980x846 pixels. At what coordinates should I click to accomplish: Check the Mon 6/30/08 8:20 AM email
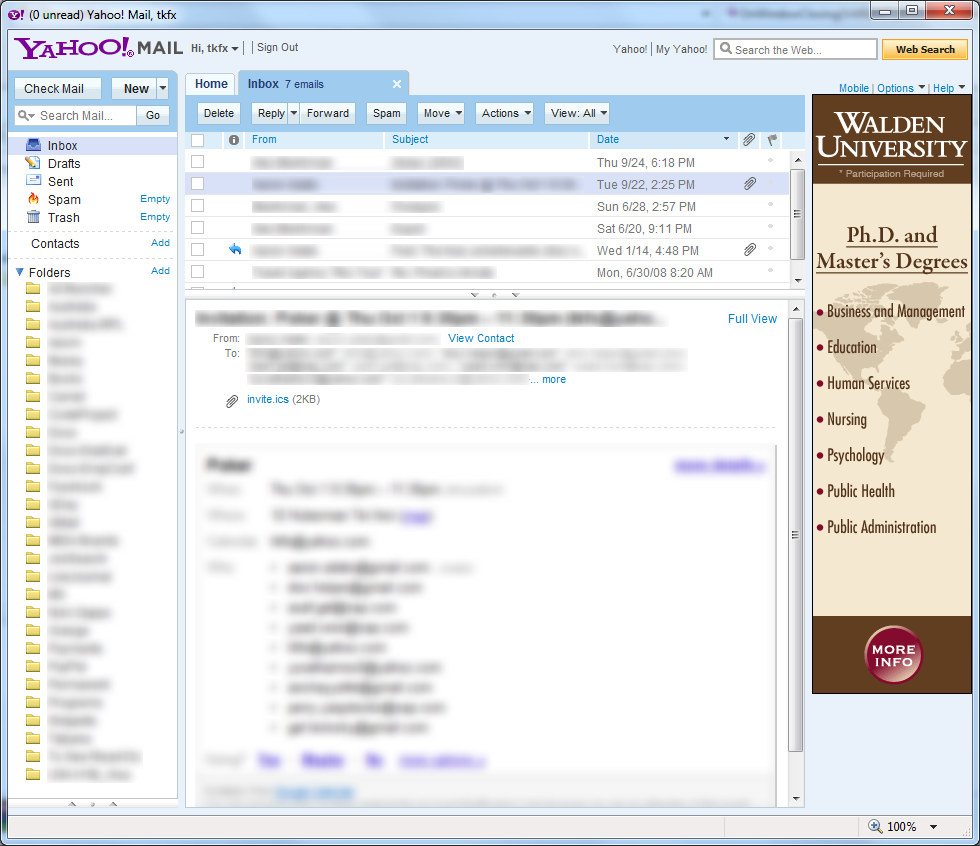click(198, 271)
